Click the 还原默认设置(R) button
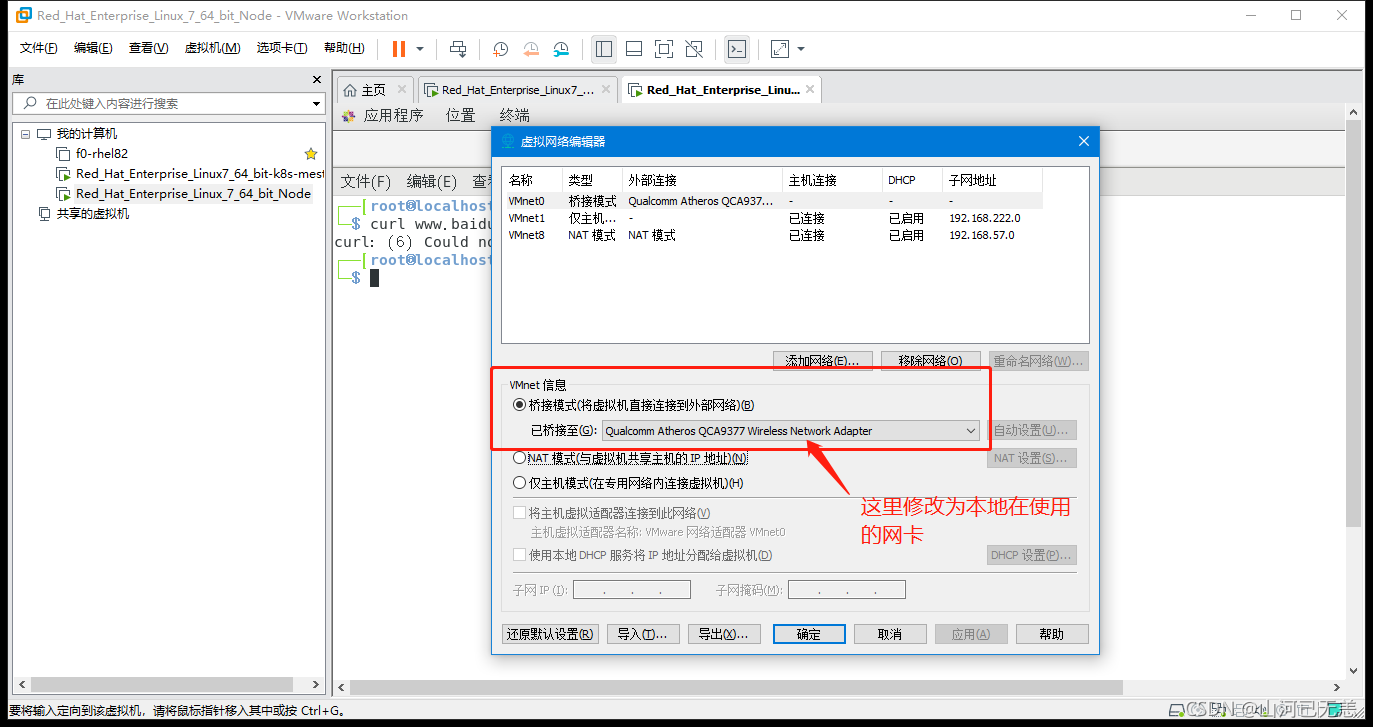 549,634
